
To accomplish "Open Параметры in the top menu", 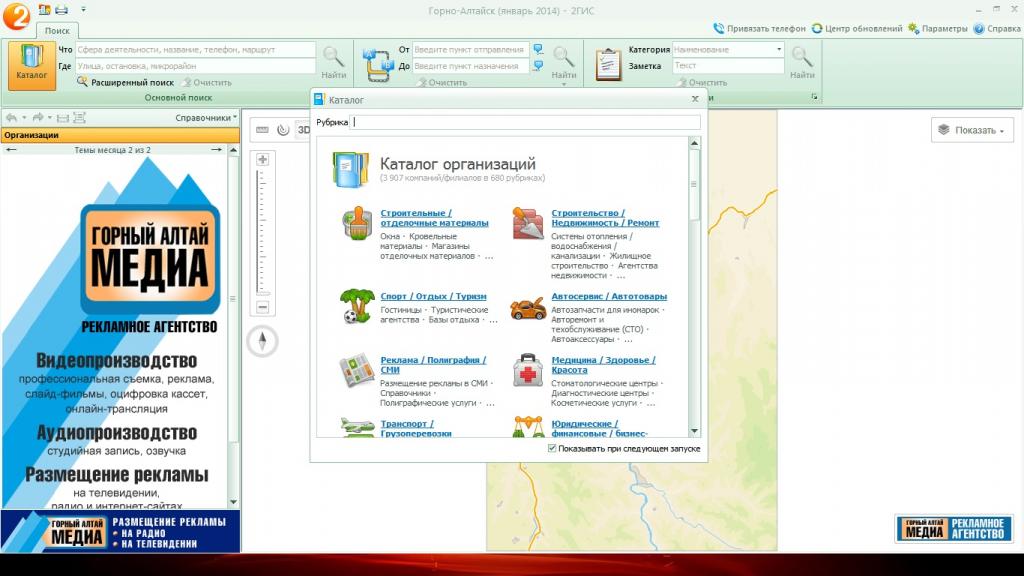I will (938, 29).
